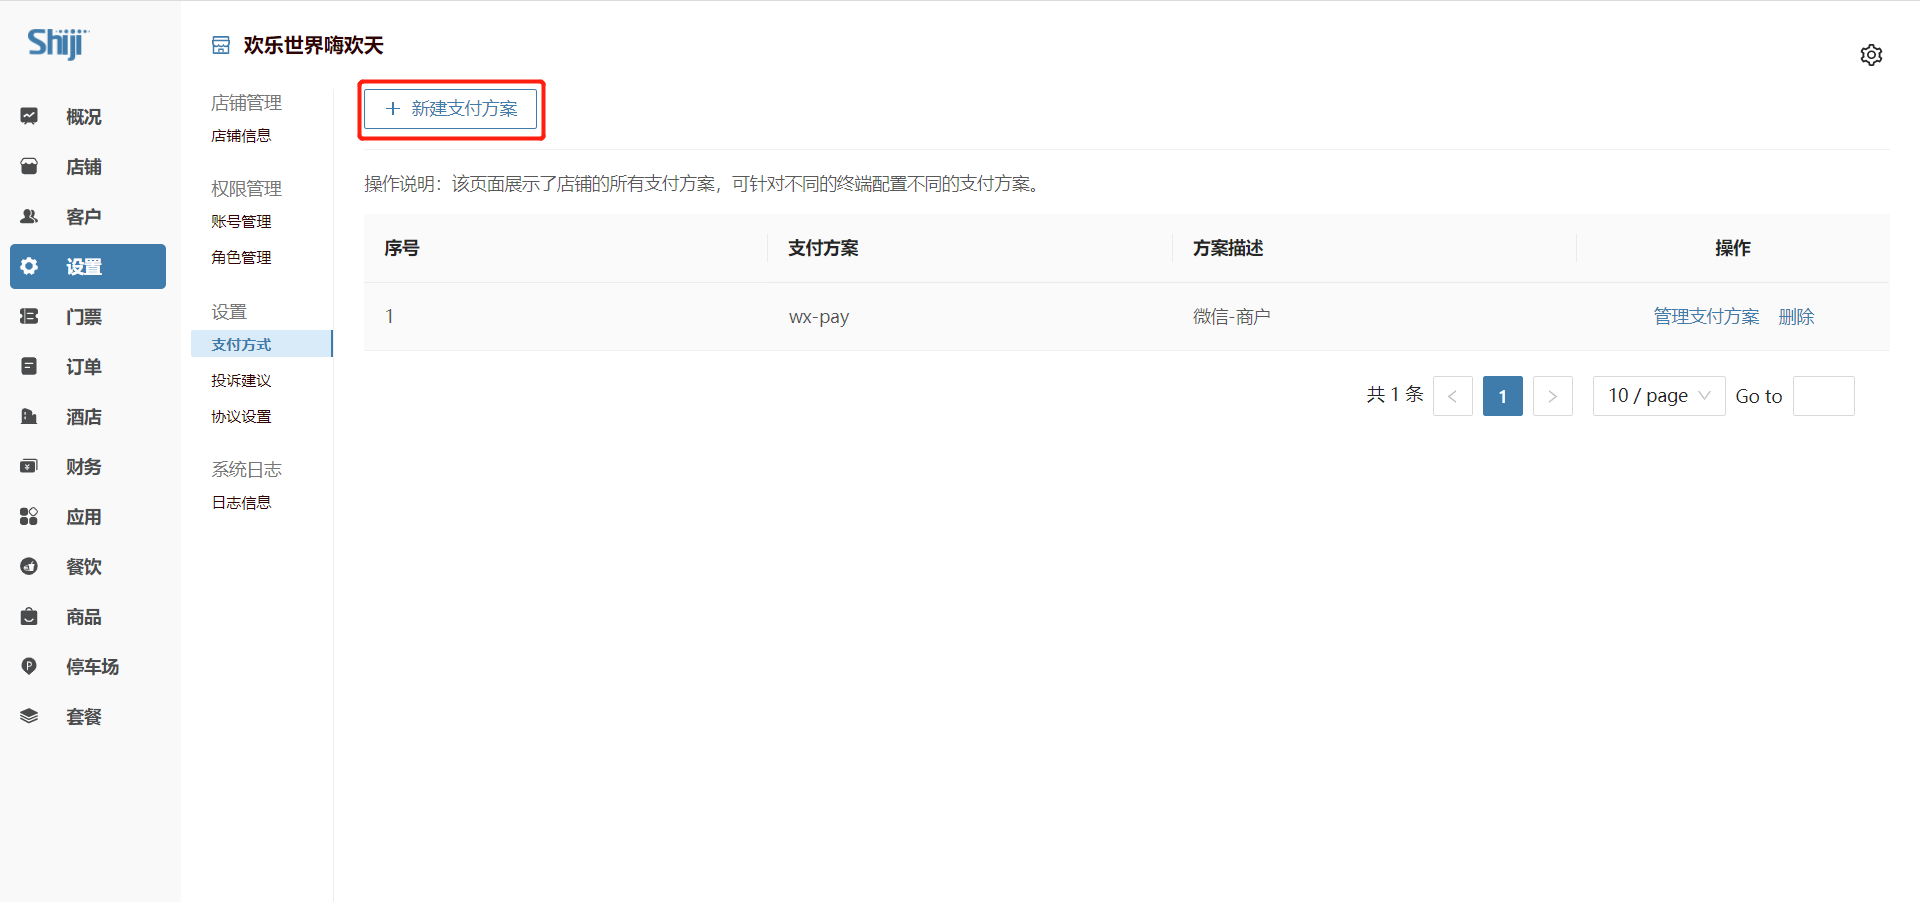Click the 停车场 parking sidebar icon
This screenshot has height=902, width=1920.
pyautogui.click(x=29, y=666)
